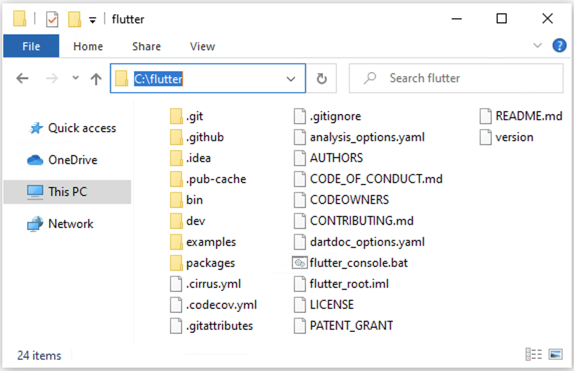The width and height of the screenshot is (574, 371).
Task: Open the Share ribbon tab
Action: 146,47
